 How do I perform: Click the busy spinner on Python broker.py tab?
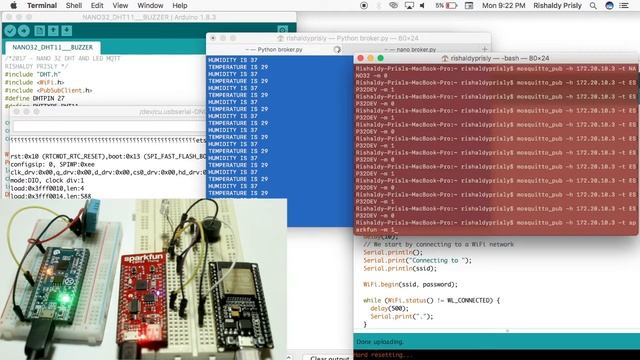[x=337, y=50]
